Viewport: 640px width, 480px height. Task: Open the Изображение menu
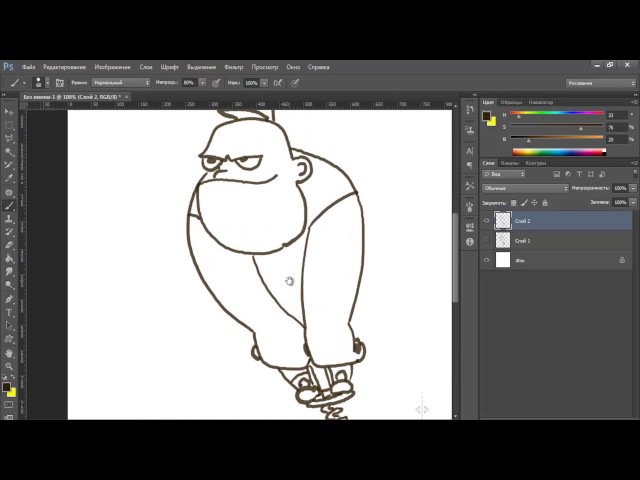tap(112, 67)
